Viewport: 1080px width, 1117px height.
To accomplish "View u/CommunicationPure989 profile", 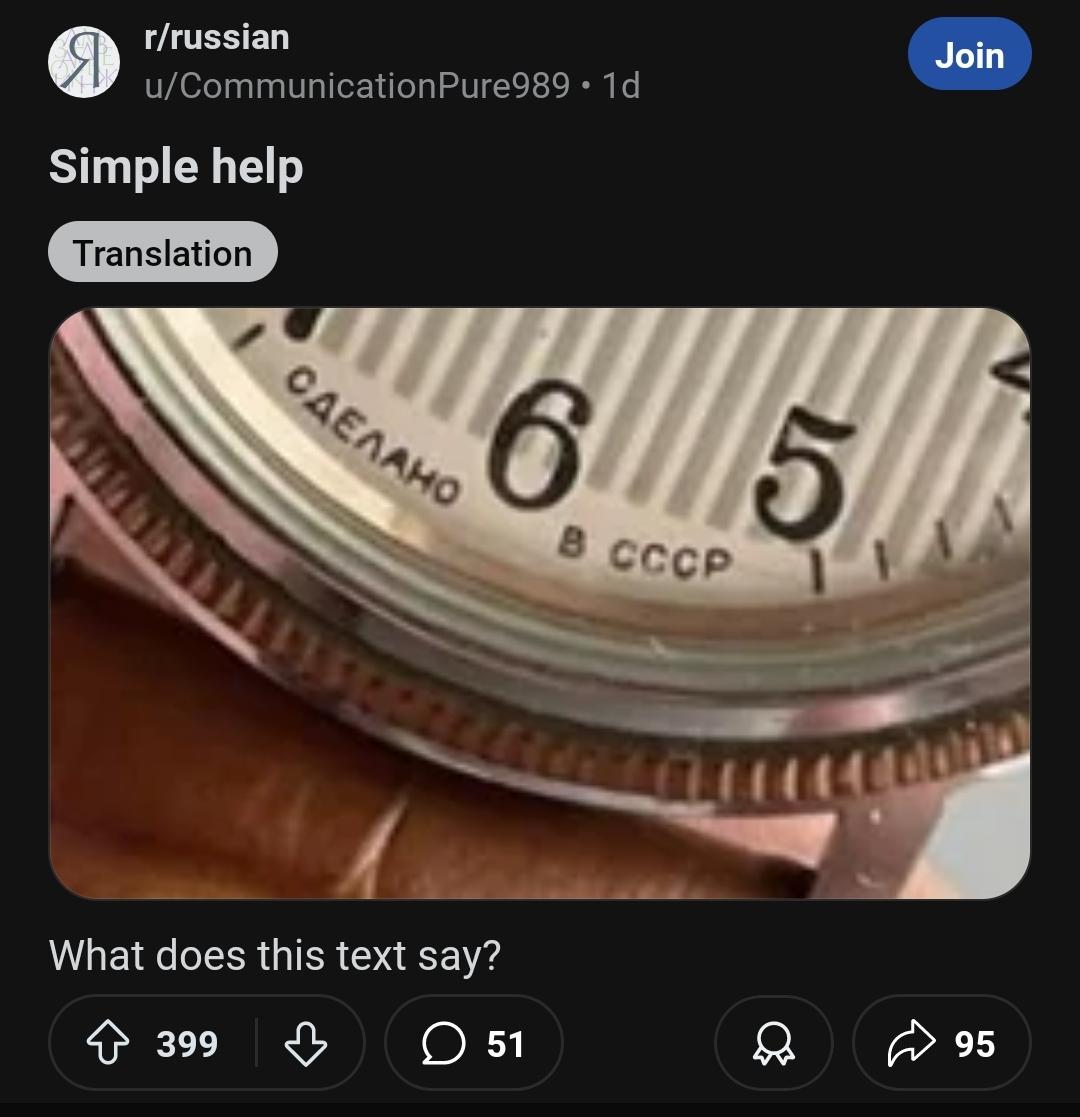I will pyautogui.click(x=357, y=85).
